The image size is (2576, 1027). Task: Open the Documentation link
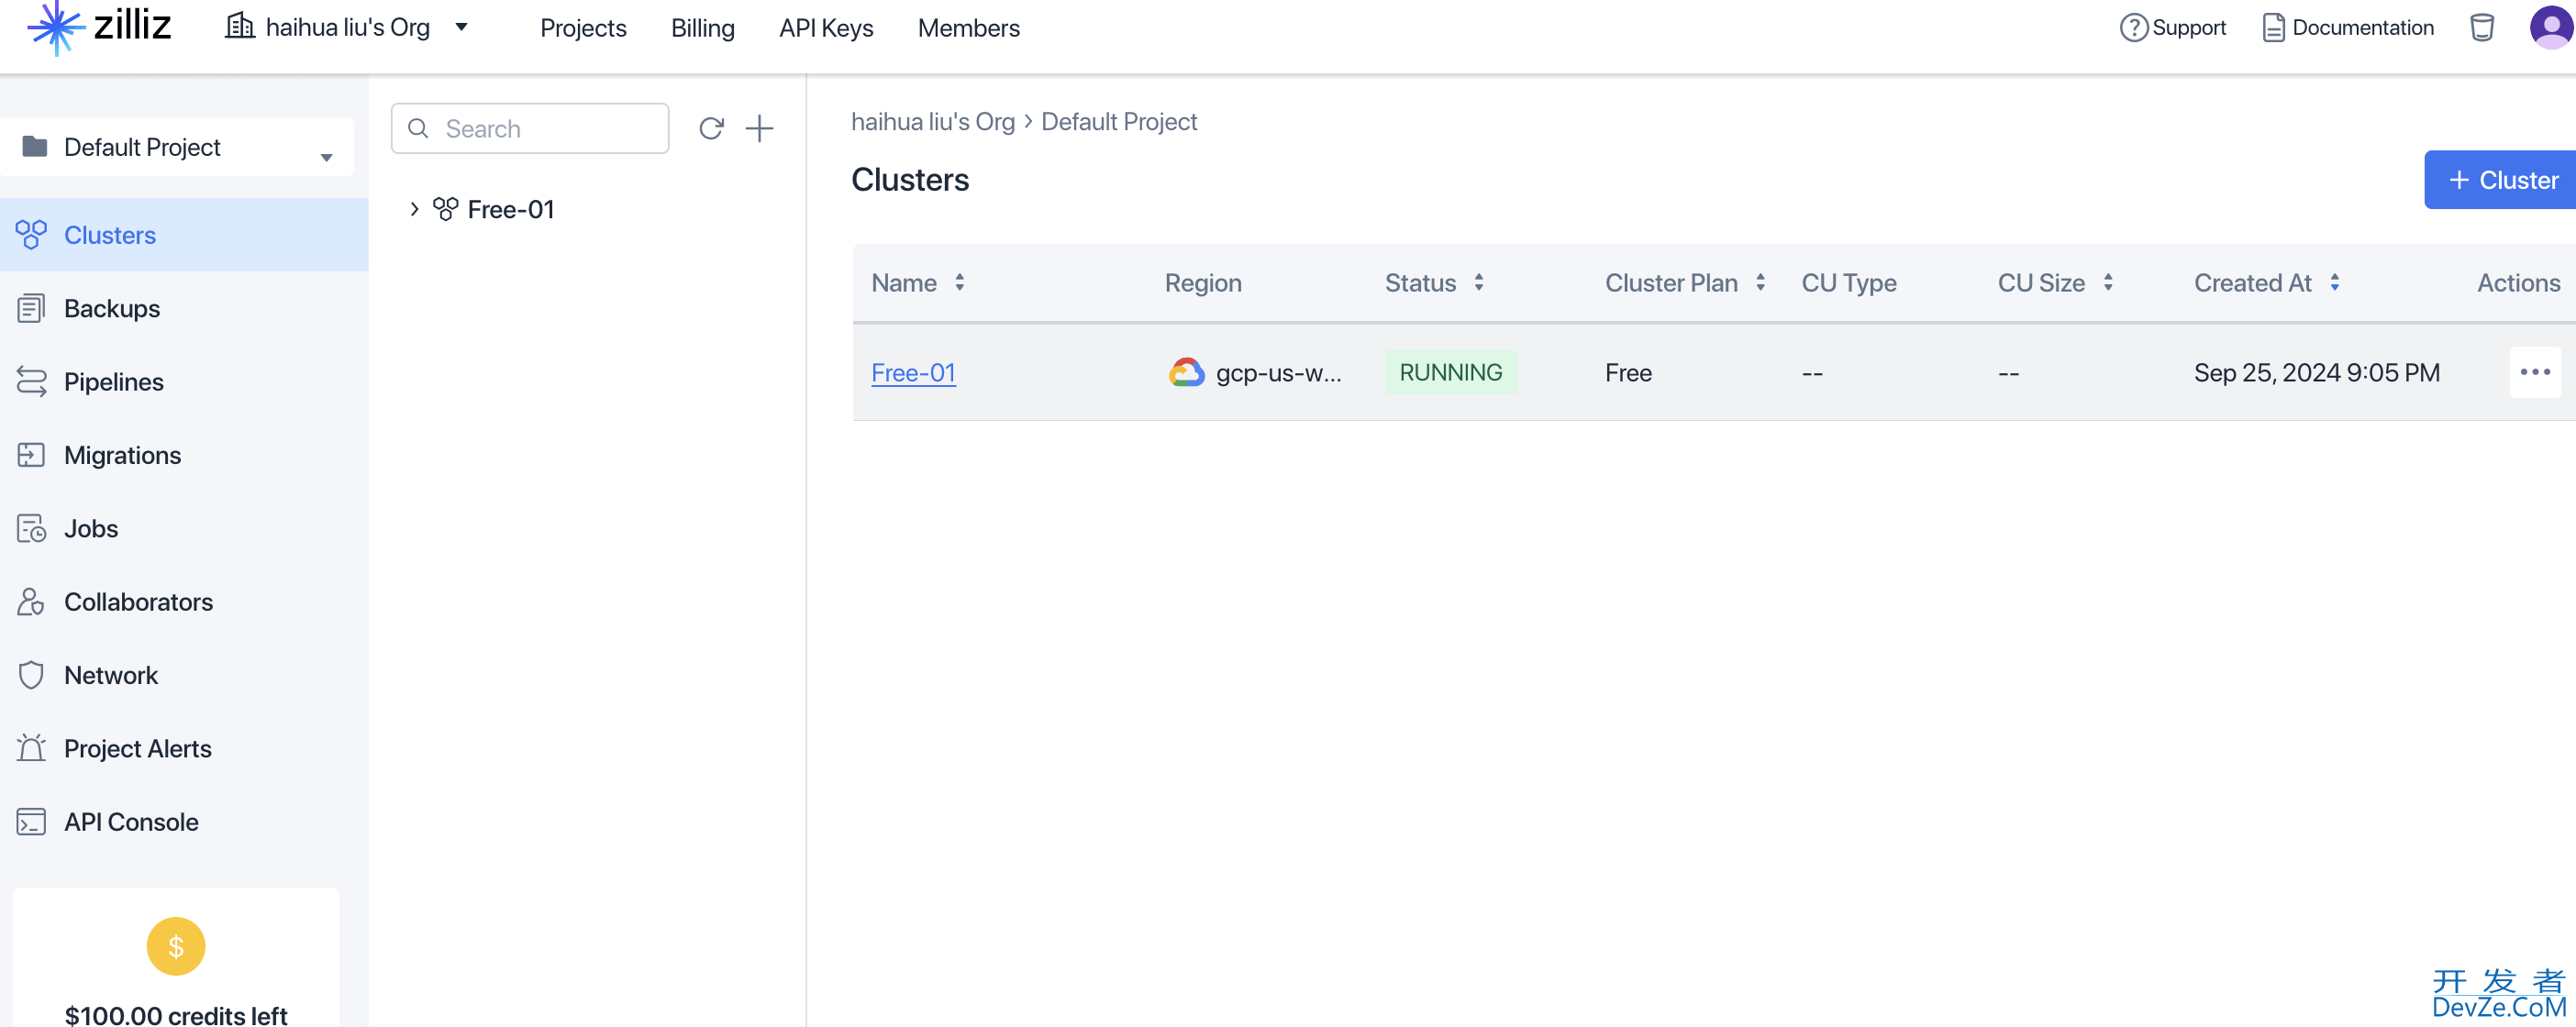coord(2348,27)
